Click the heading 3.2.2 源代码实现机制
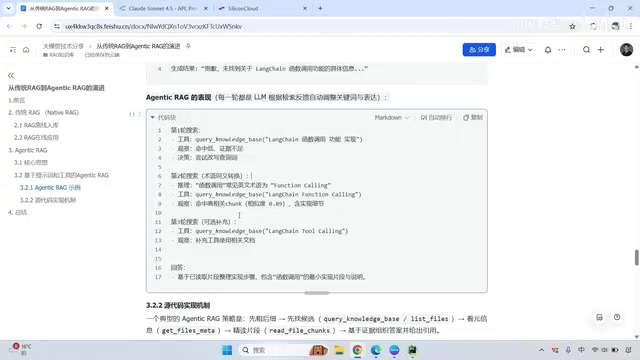The image size is (640, 360). tap(178, 305)
